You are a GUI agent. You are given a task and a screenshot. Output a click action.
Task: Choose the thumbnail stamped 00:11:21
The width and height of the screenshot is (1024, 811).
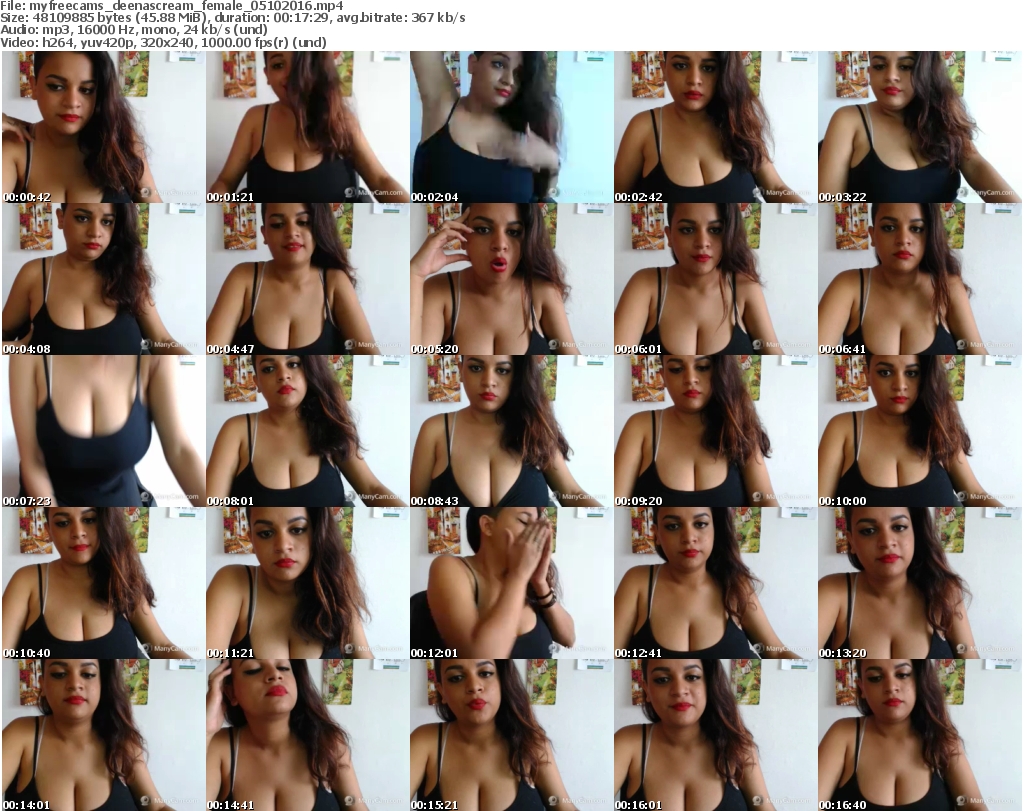pos(308,583)
